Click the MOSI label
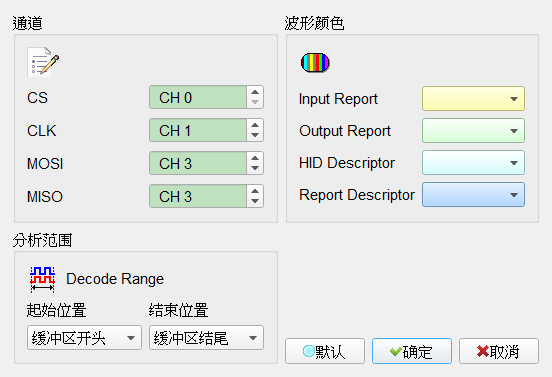Image resolution: width=552 pixels, height=377 pixels. point(45,164)
